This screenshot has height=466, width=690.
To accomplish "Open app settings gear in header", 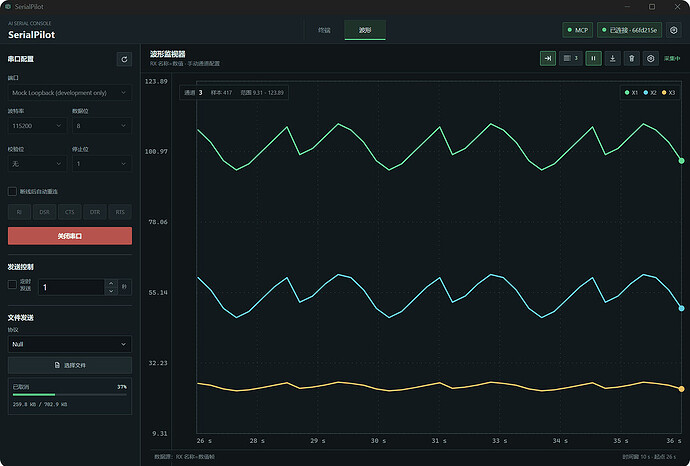I will tap(673, 30).
